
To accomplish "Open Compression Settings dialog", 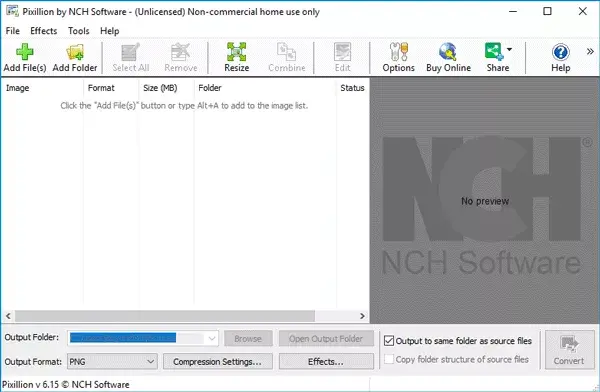I will coord(217,361).
